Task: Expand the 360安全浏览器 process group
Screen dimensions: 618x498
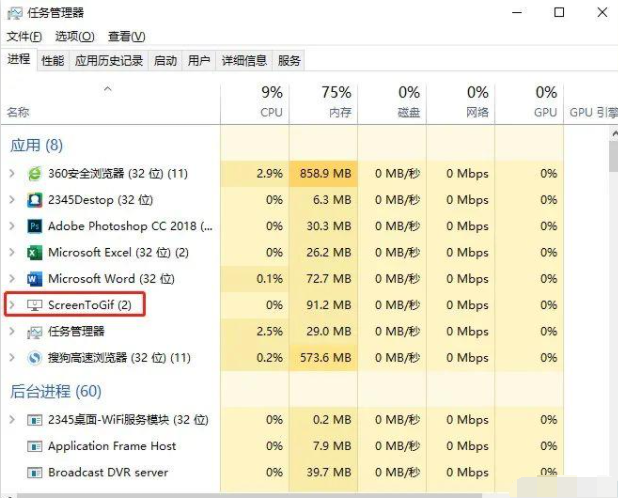Action: coord(12,174)
